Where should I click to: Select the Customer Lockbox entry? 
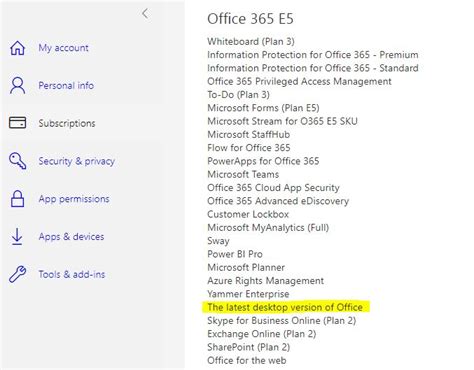[x=248, y=214]
